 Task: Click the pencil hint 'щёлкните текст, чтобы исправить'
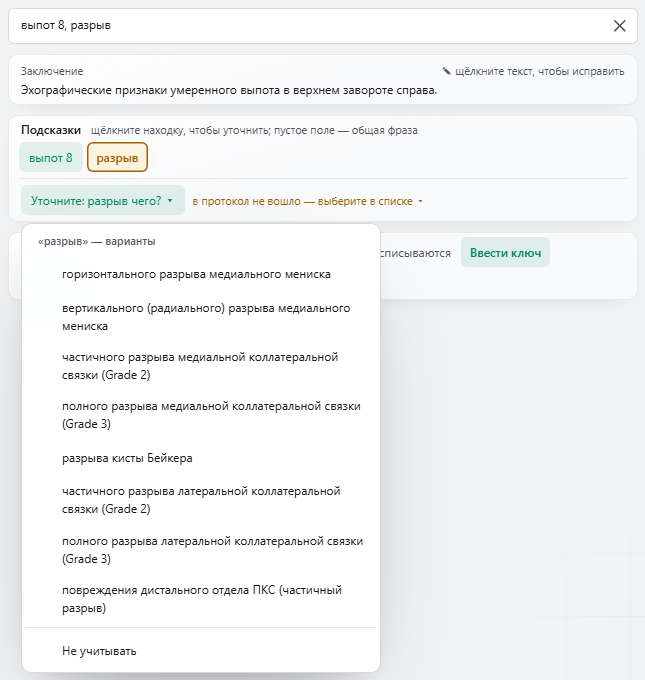click(533, 71)
